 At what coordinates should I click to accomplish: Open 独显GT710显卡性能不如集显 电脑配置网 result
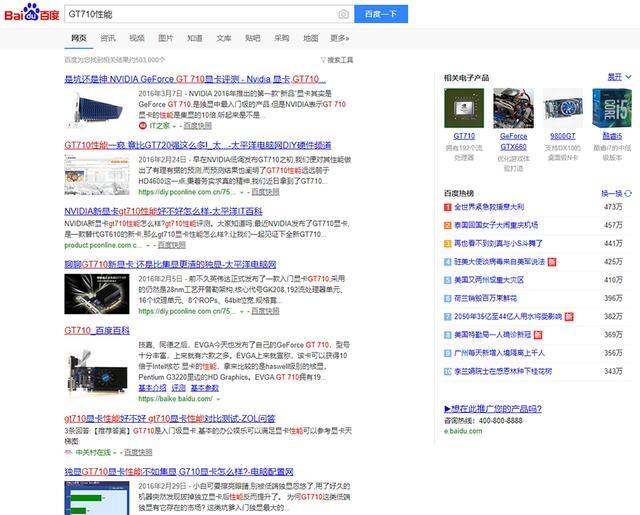click(179, 472)
